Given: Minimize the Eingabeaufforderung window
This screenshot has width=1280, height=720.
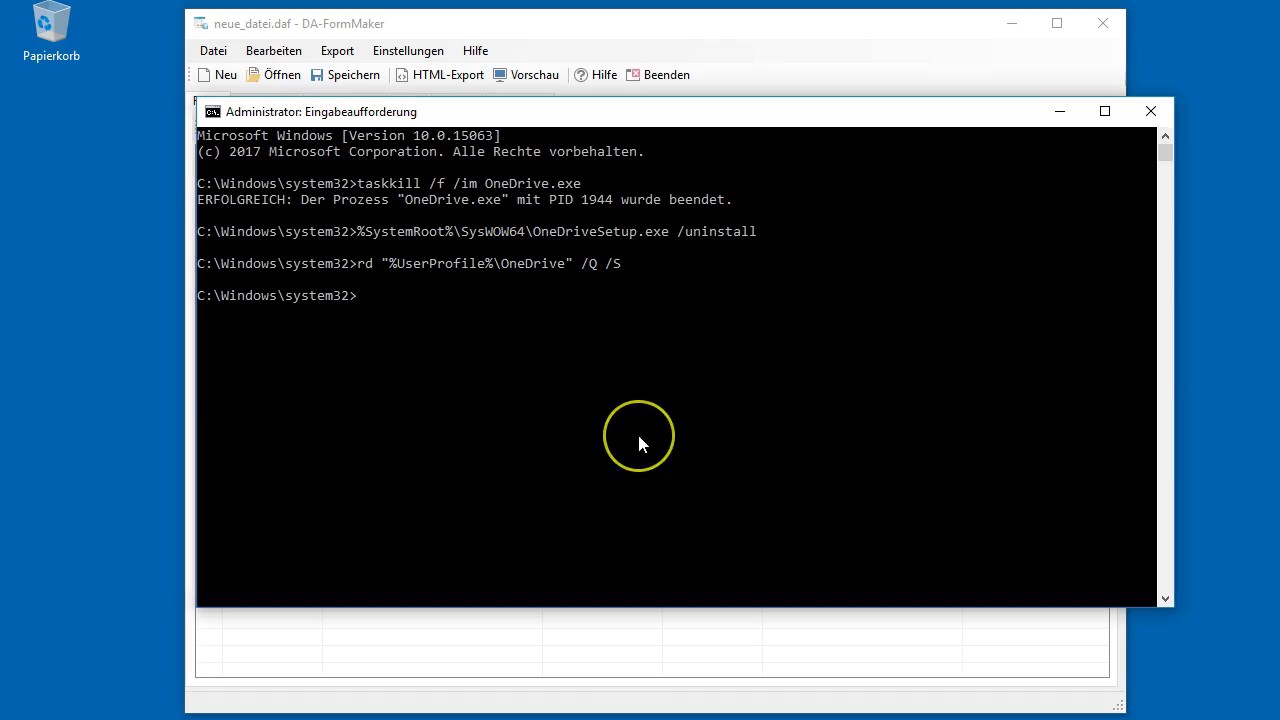Looking at the screenshot, I should click(1060, 112).
